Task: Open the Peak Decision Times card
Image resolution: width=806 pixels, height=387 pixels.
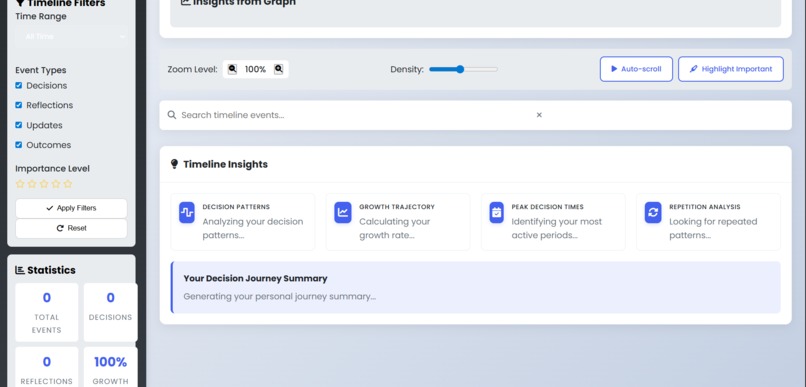Action: click(x=553, y=222)
